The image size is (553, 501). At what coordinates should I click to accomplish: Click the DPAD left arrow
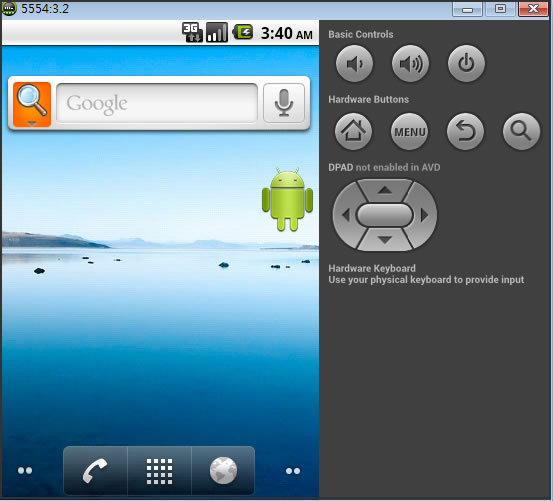tap(345, 215)
